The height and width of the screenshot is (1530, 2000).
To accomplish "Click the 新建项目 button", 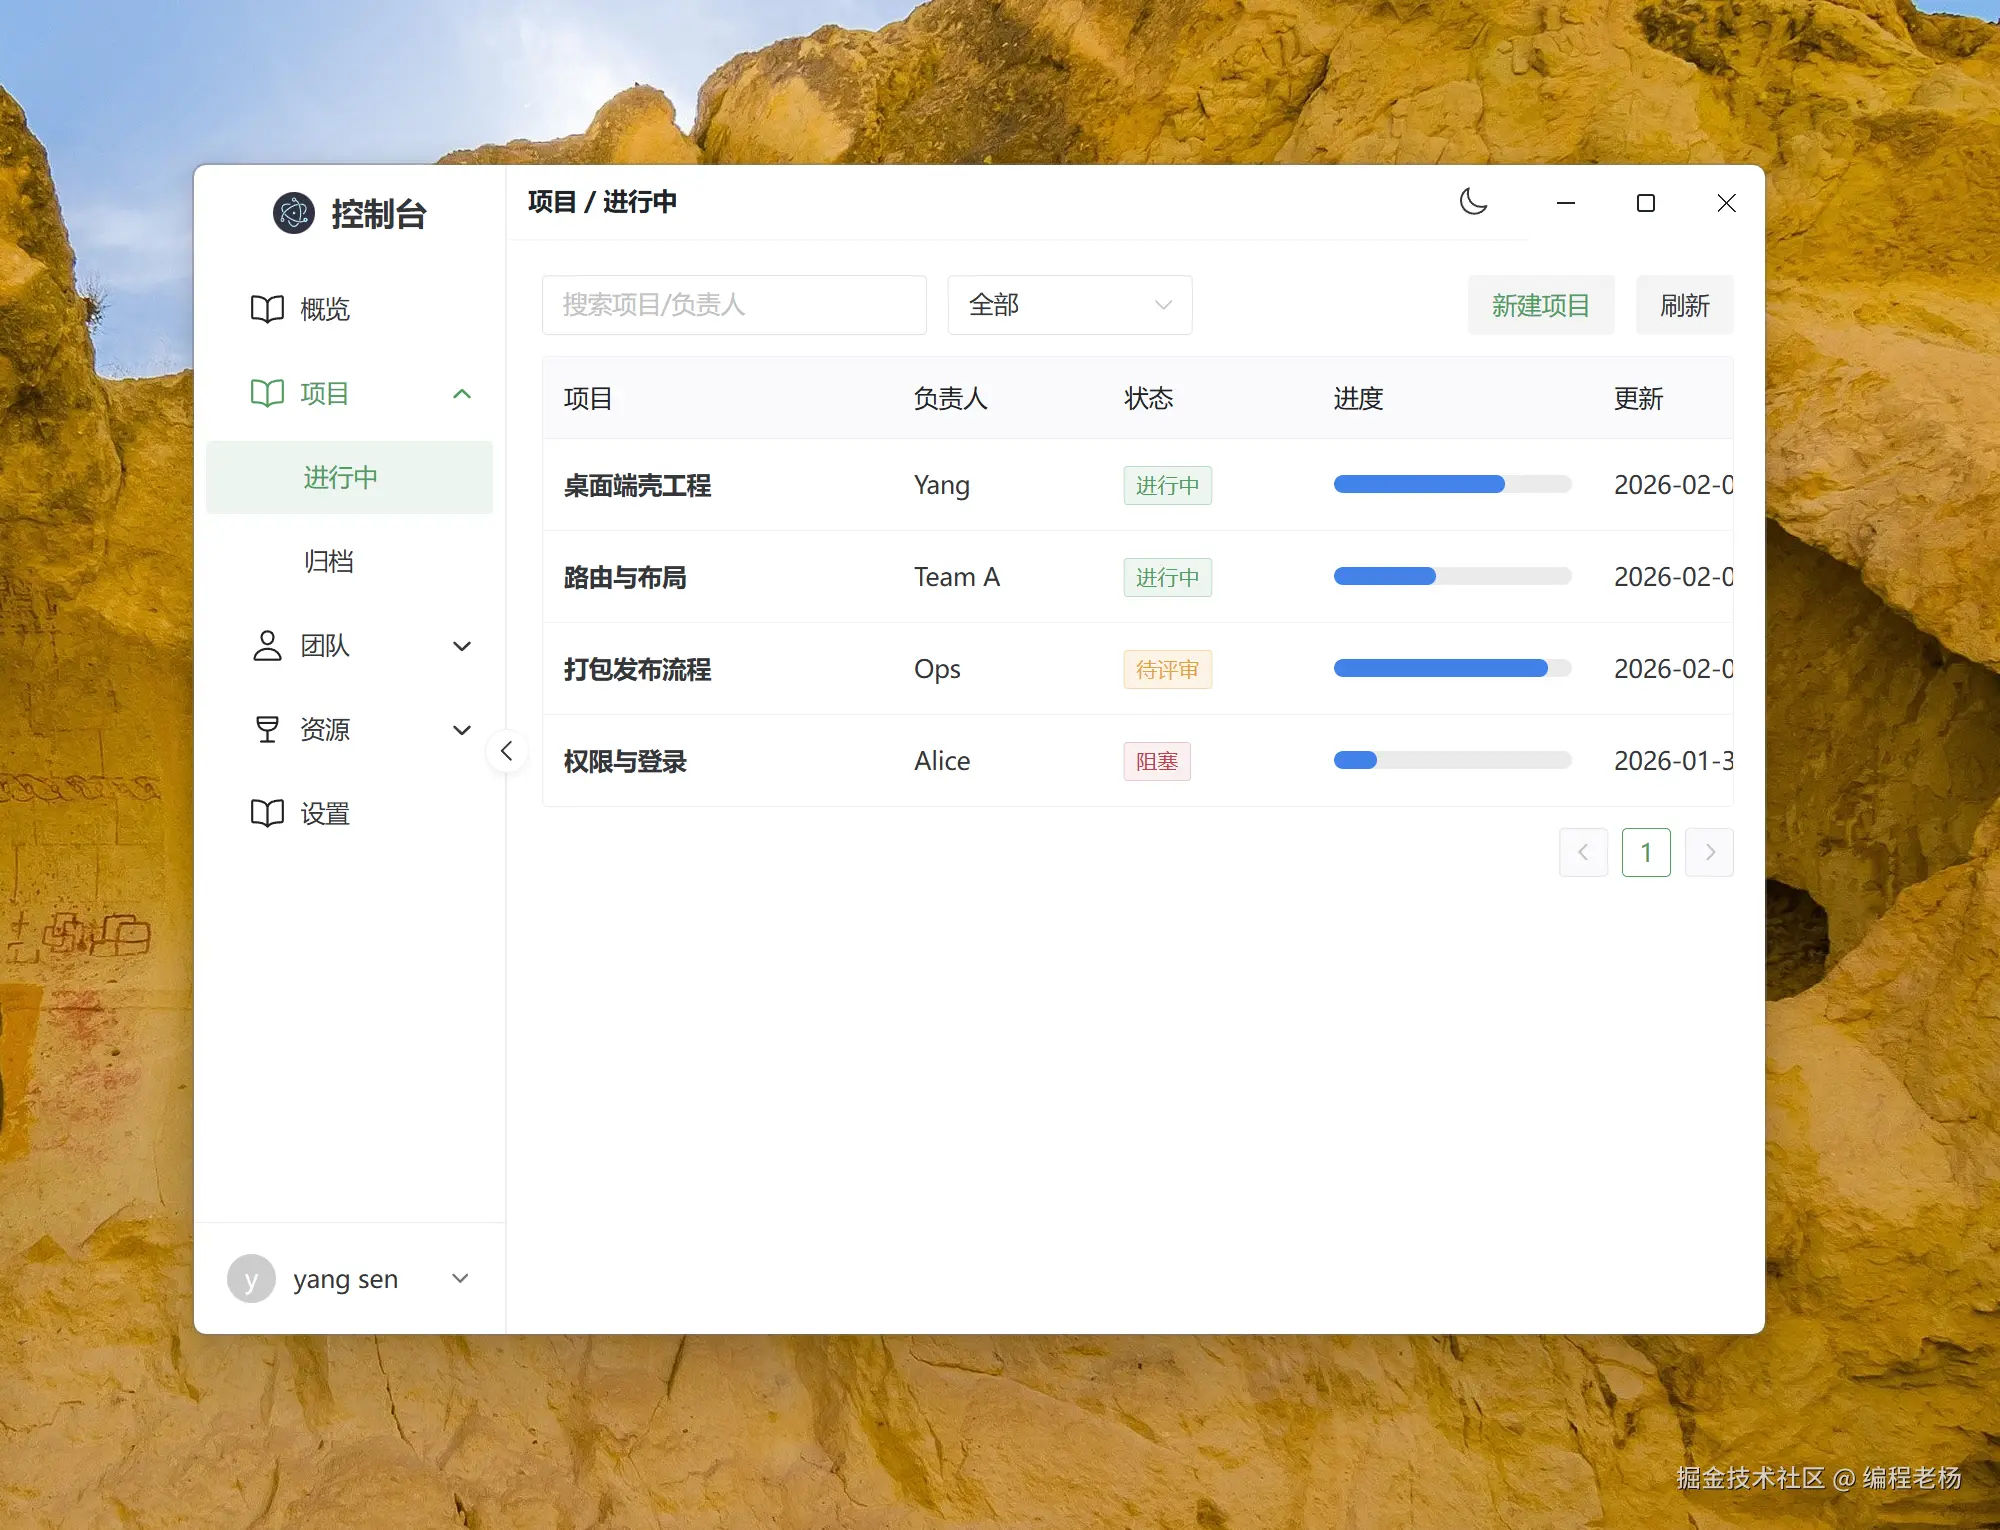I will pos(1540,305).
